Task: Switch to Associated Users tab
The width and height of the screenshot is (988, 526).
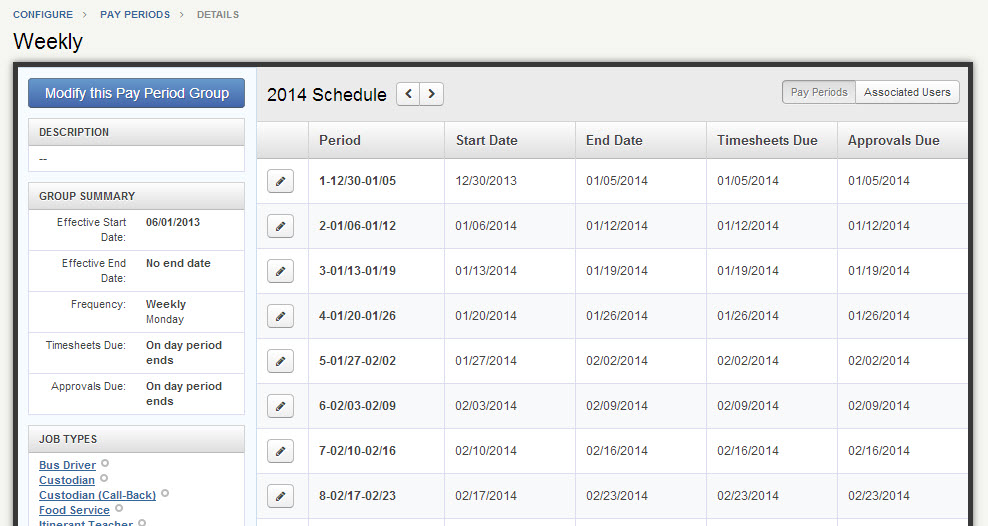Action: point(907,92)
